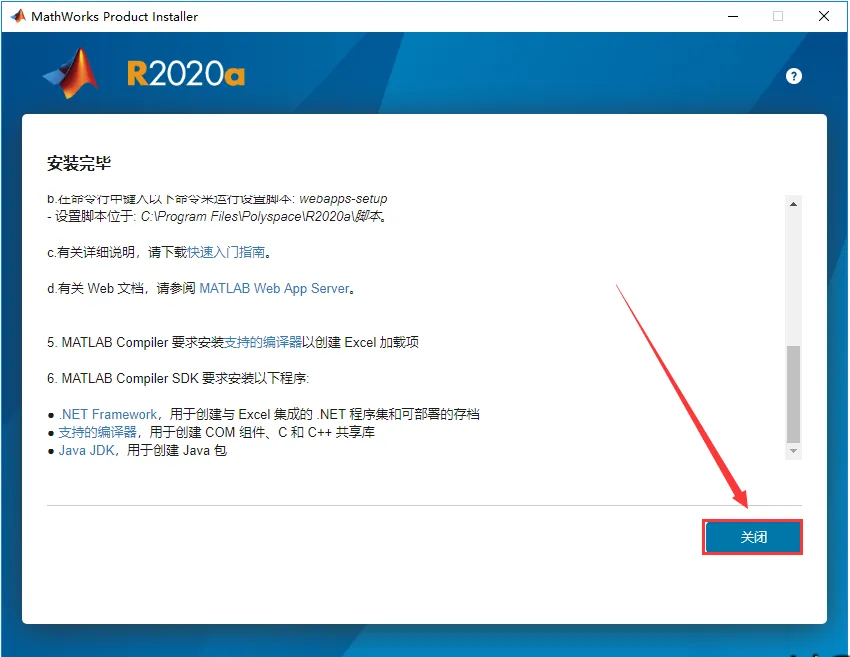Minimize the Product Installer window
Viewport: 850px width, 657px height.
[x=733, y=16]
